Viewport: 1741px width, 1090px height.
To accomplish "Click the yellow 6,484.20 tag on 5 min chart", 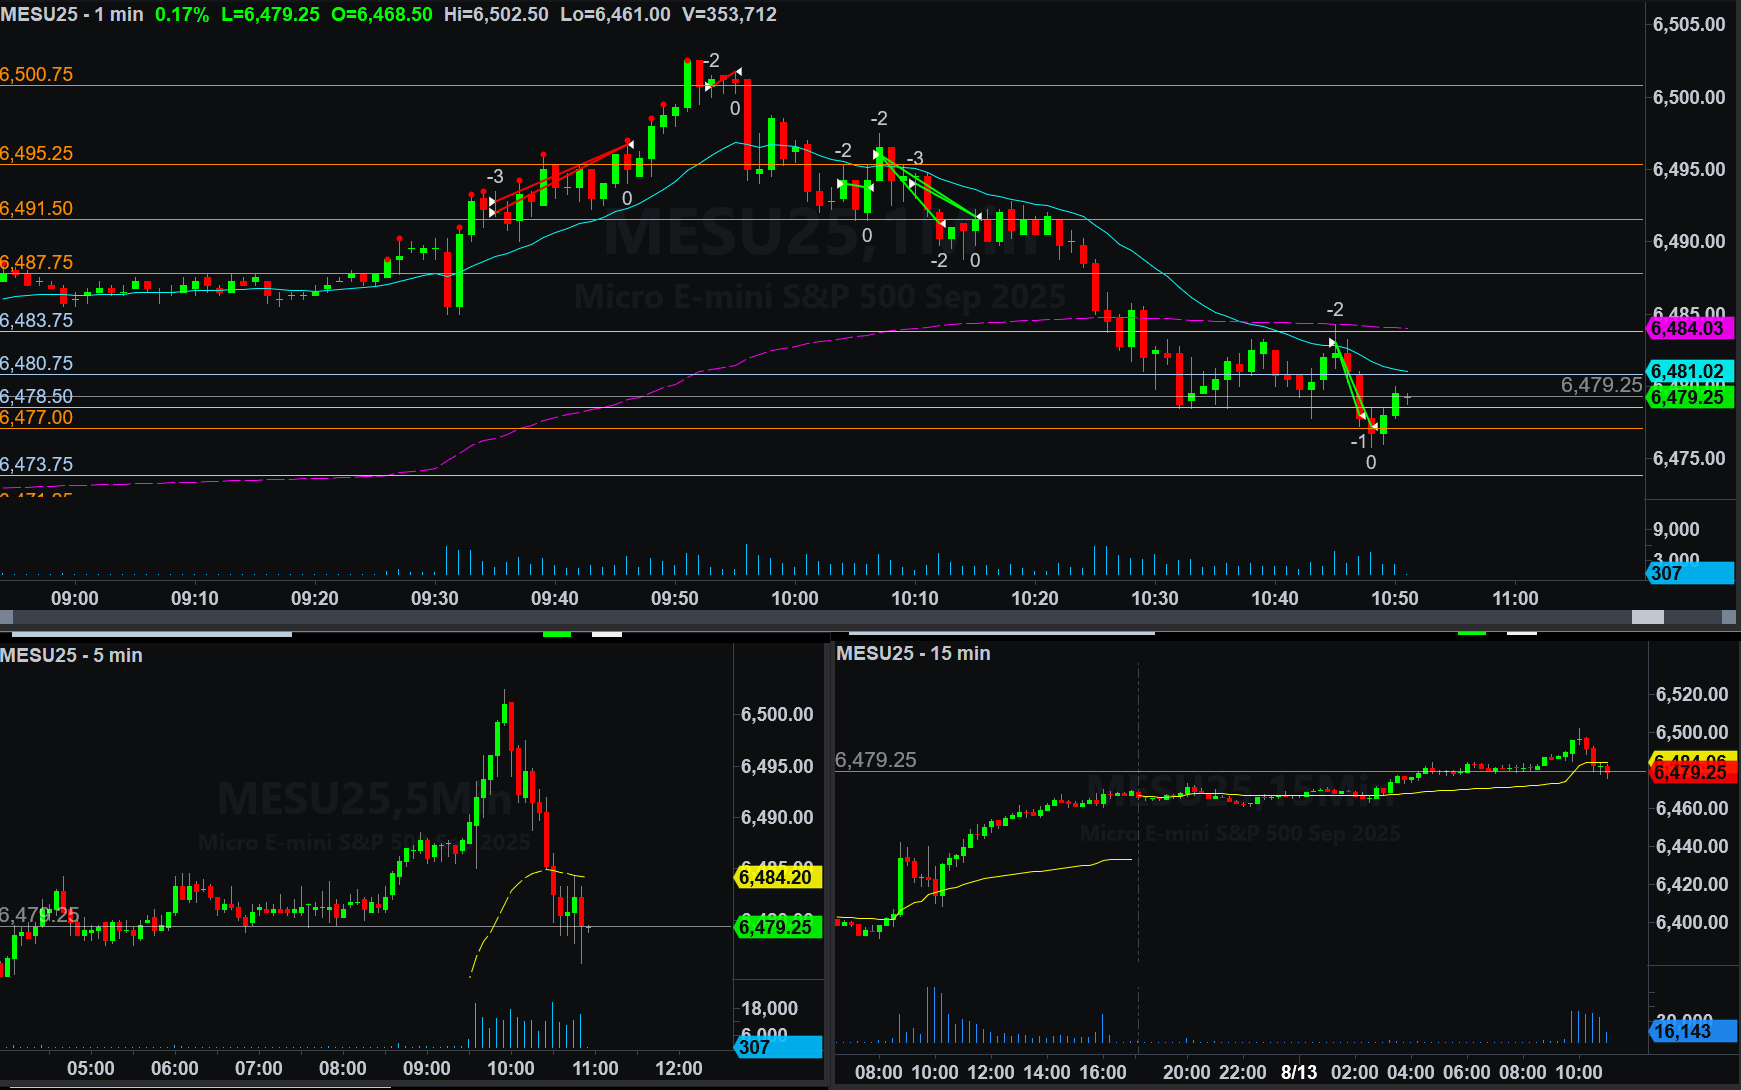I will [777, 877].
